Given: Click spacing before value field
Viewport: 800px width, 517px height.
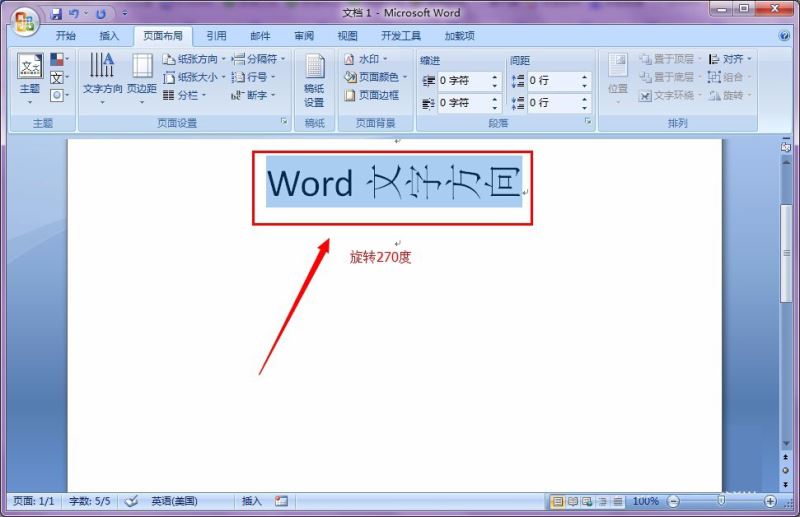Looking at the screenshot, I should click(x=553, y=81).
